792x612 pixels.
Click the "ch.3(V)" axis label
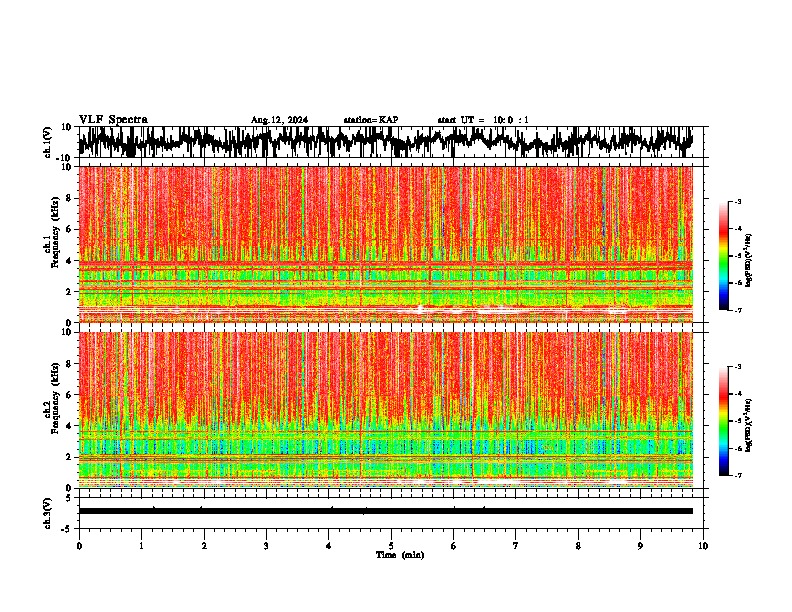pos(48,513)
